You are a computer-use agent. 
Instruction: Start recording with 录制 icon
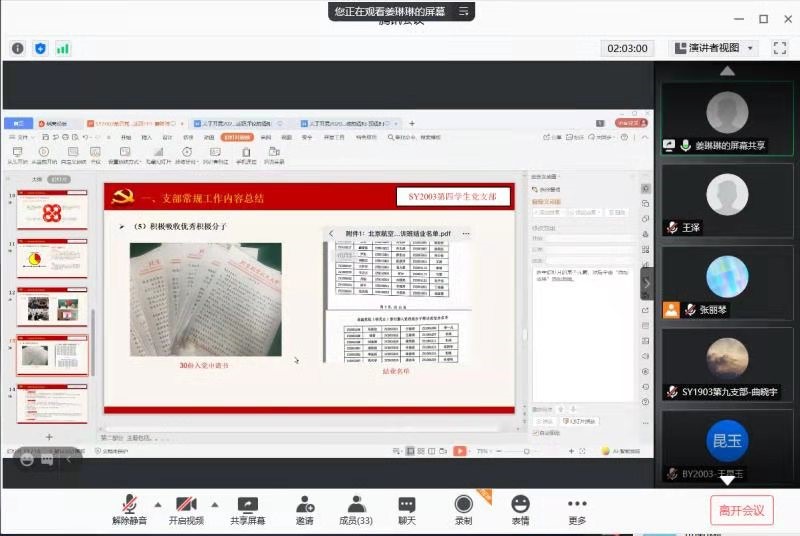[x=463, y=509]
